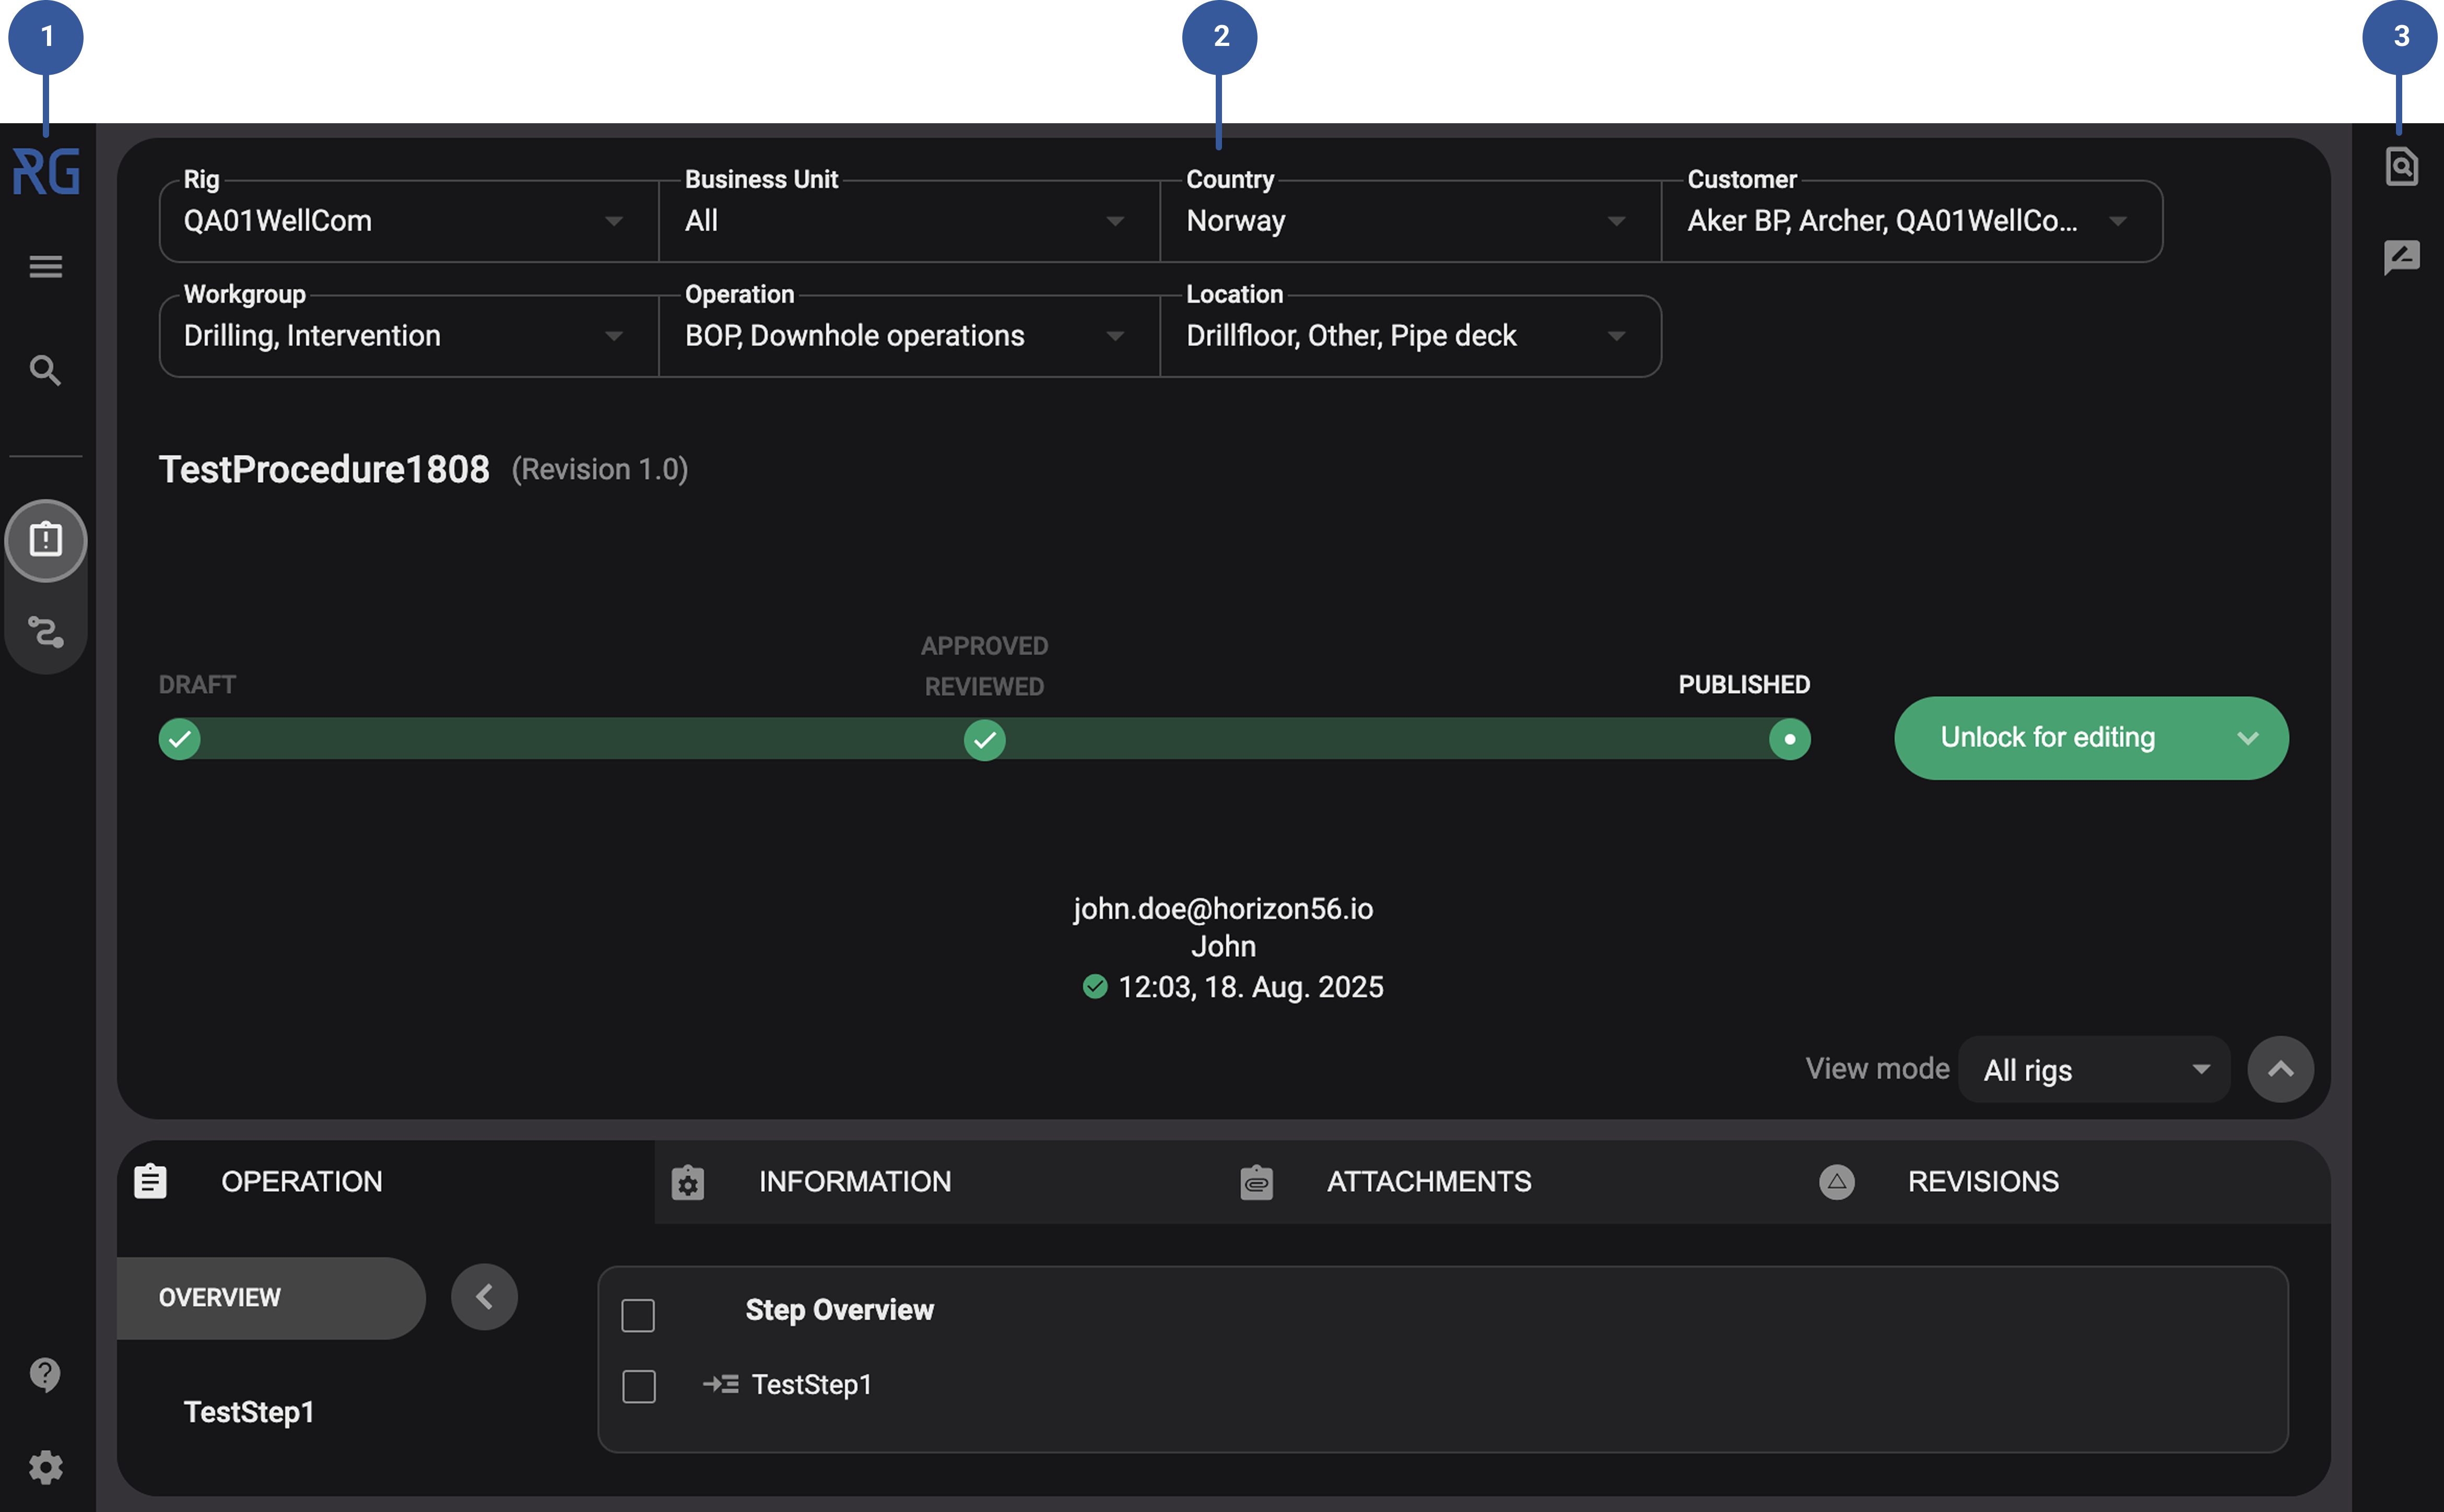Switch to the Attachments tab
The height and width of the screenshot is (1512, 2444).
point(1428,1181)
